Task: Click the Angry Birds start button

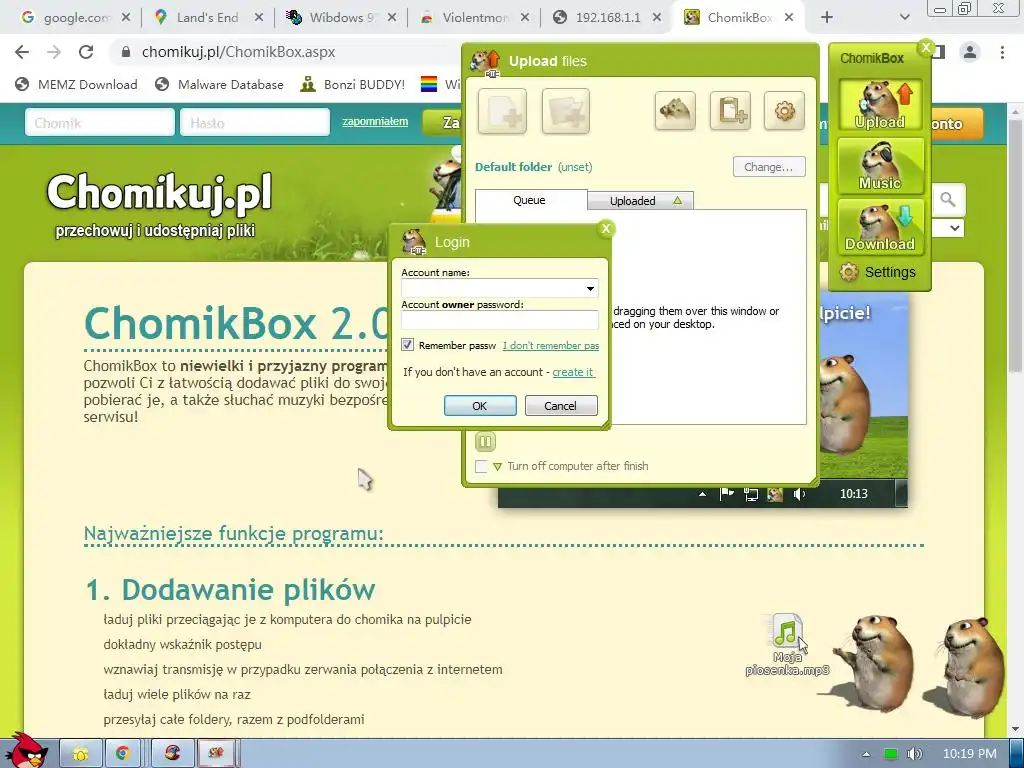Action: click(27, 750)
